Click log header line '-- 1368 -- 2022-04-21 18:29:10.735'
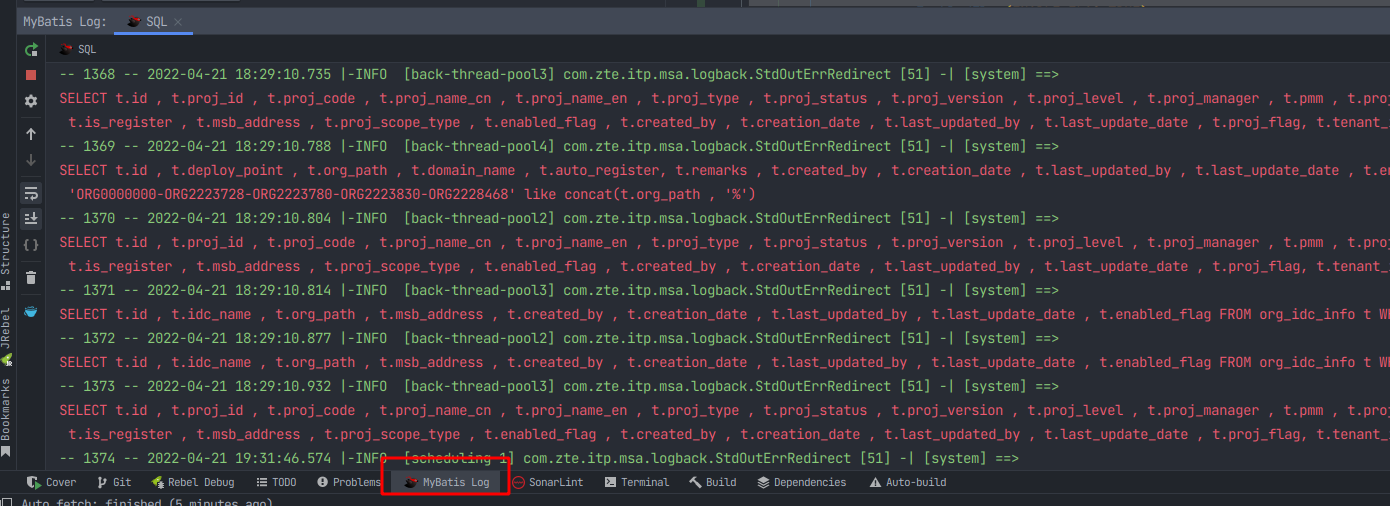This screenshot has width=1390, height=506. 559,75
